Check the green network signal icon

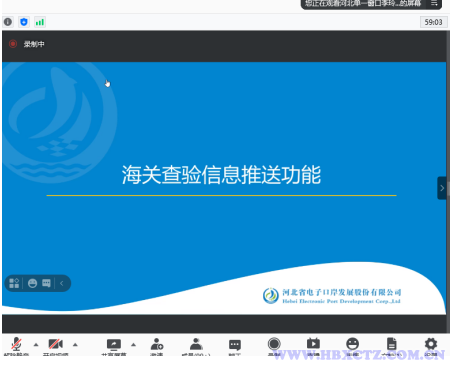(x=40, y=22)
